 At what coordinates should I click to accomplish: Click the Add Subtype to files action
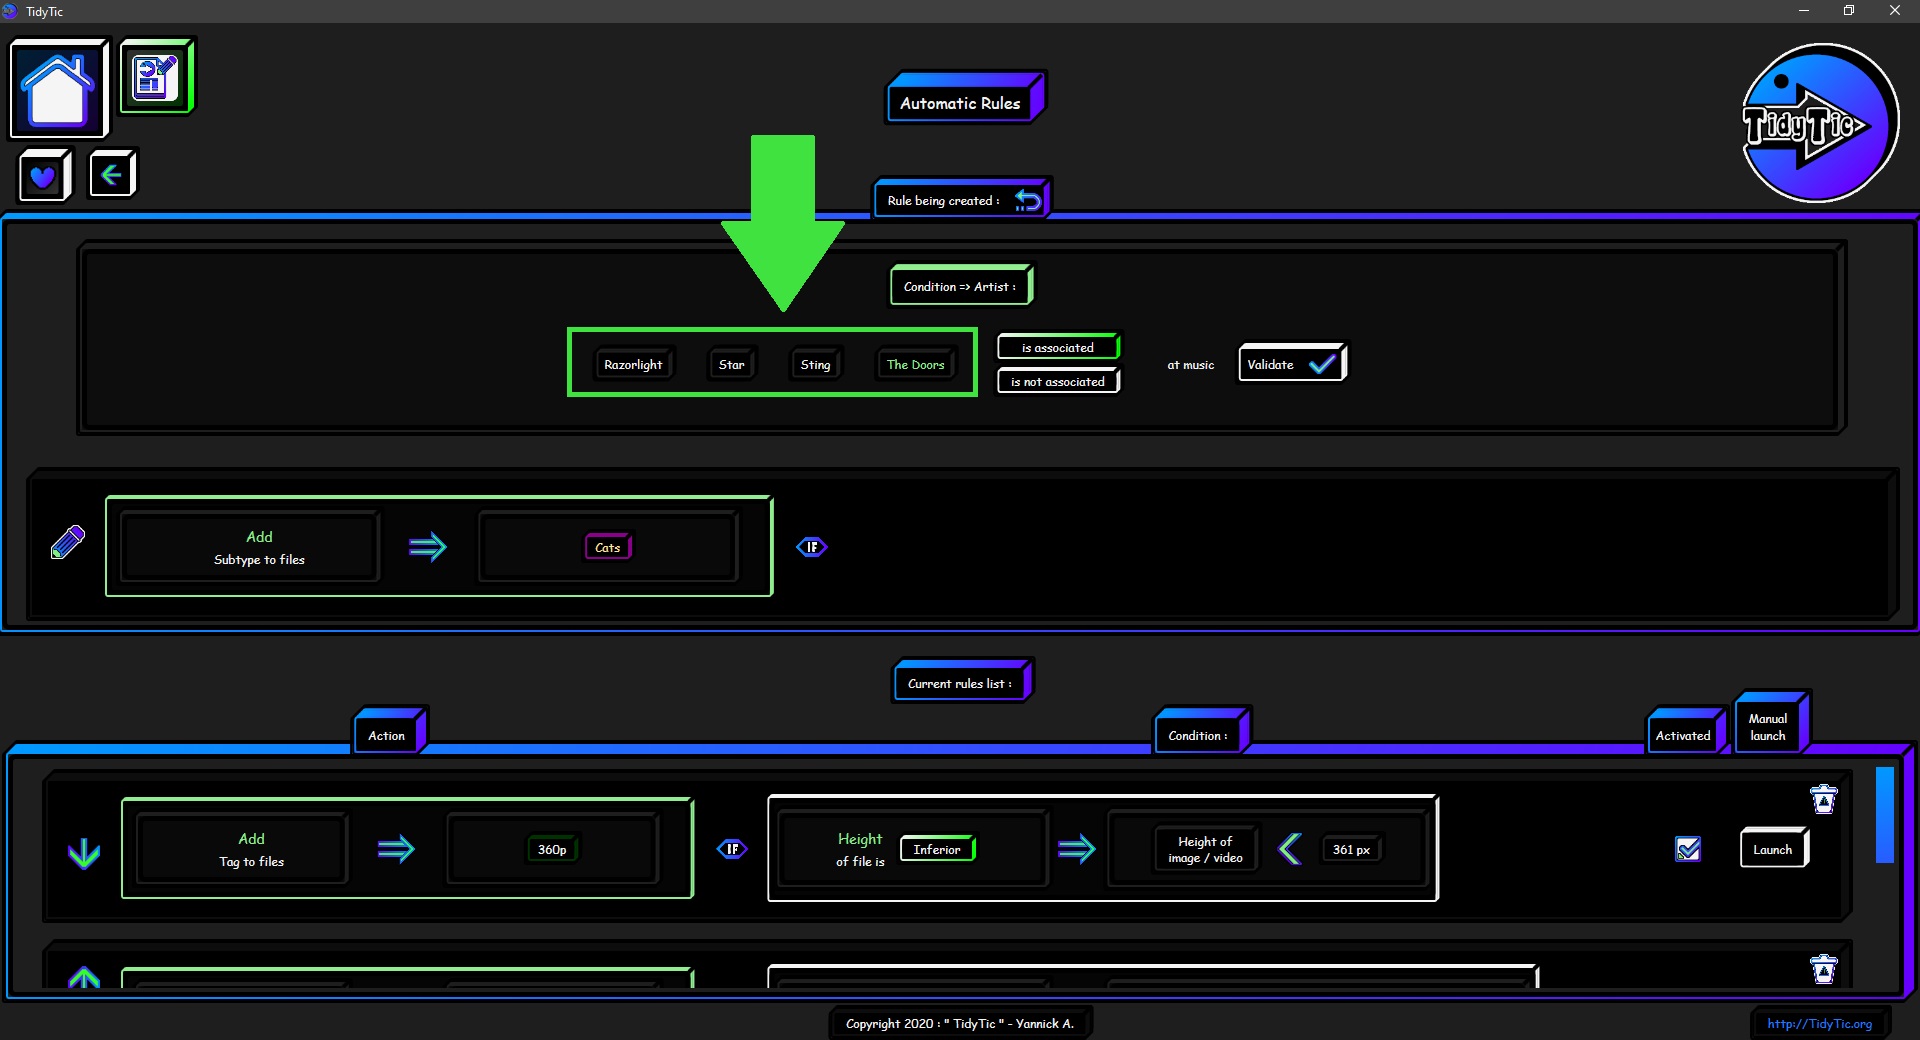point(250,547)
